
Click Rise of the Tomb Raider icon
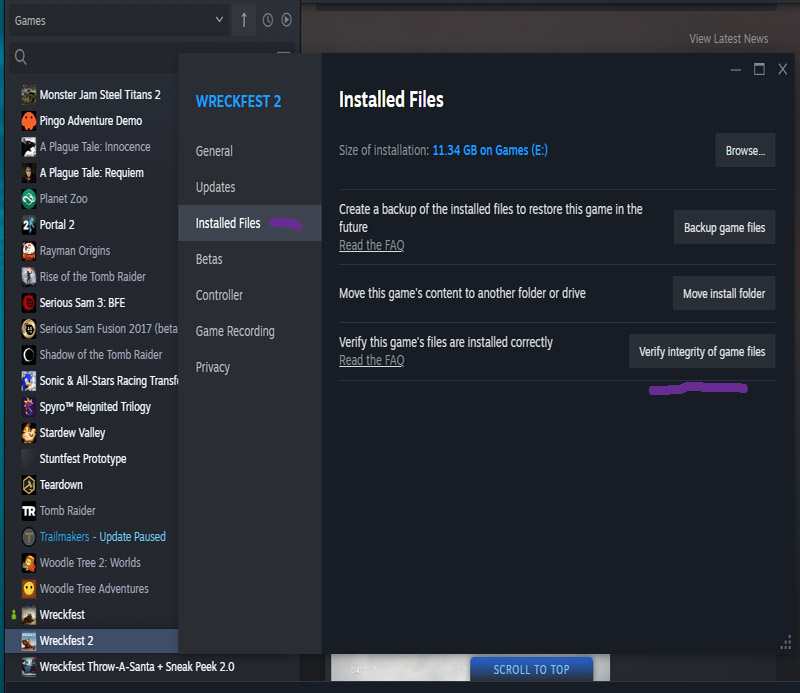coord(29,277)
